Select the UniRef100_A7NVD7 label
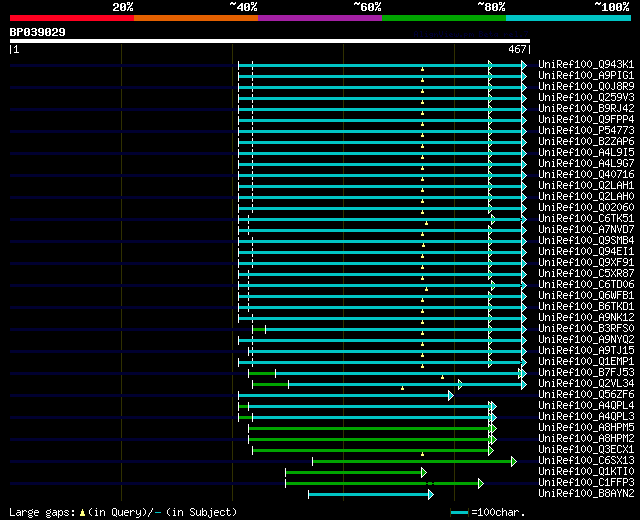The width and height of the screenshot is (640, 520). (x=586, y=230)
